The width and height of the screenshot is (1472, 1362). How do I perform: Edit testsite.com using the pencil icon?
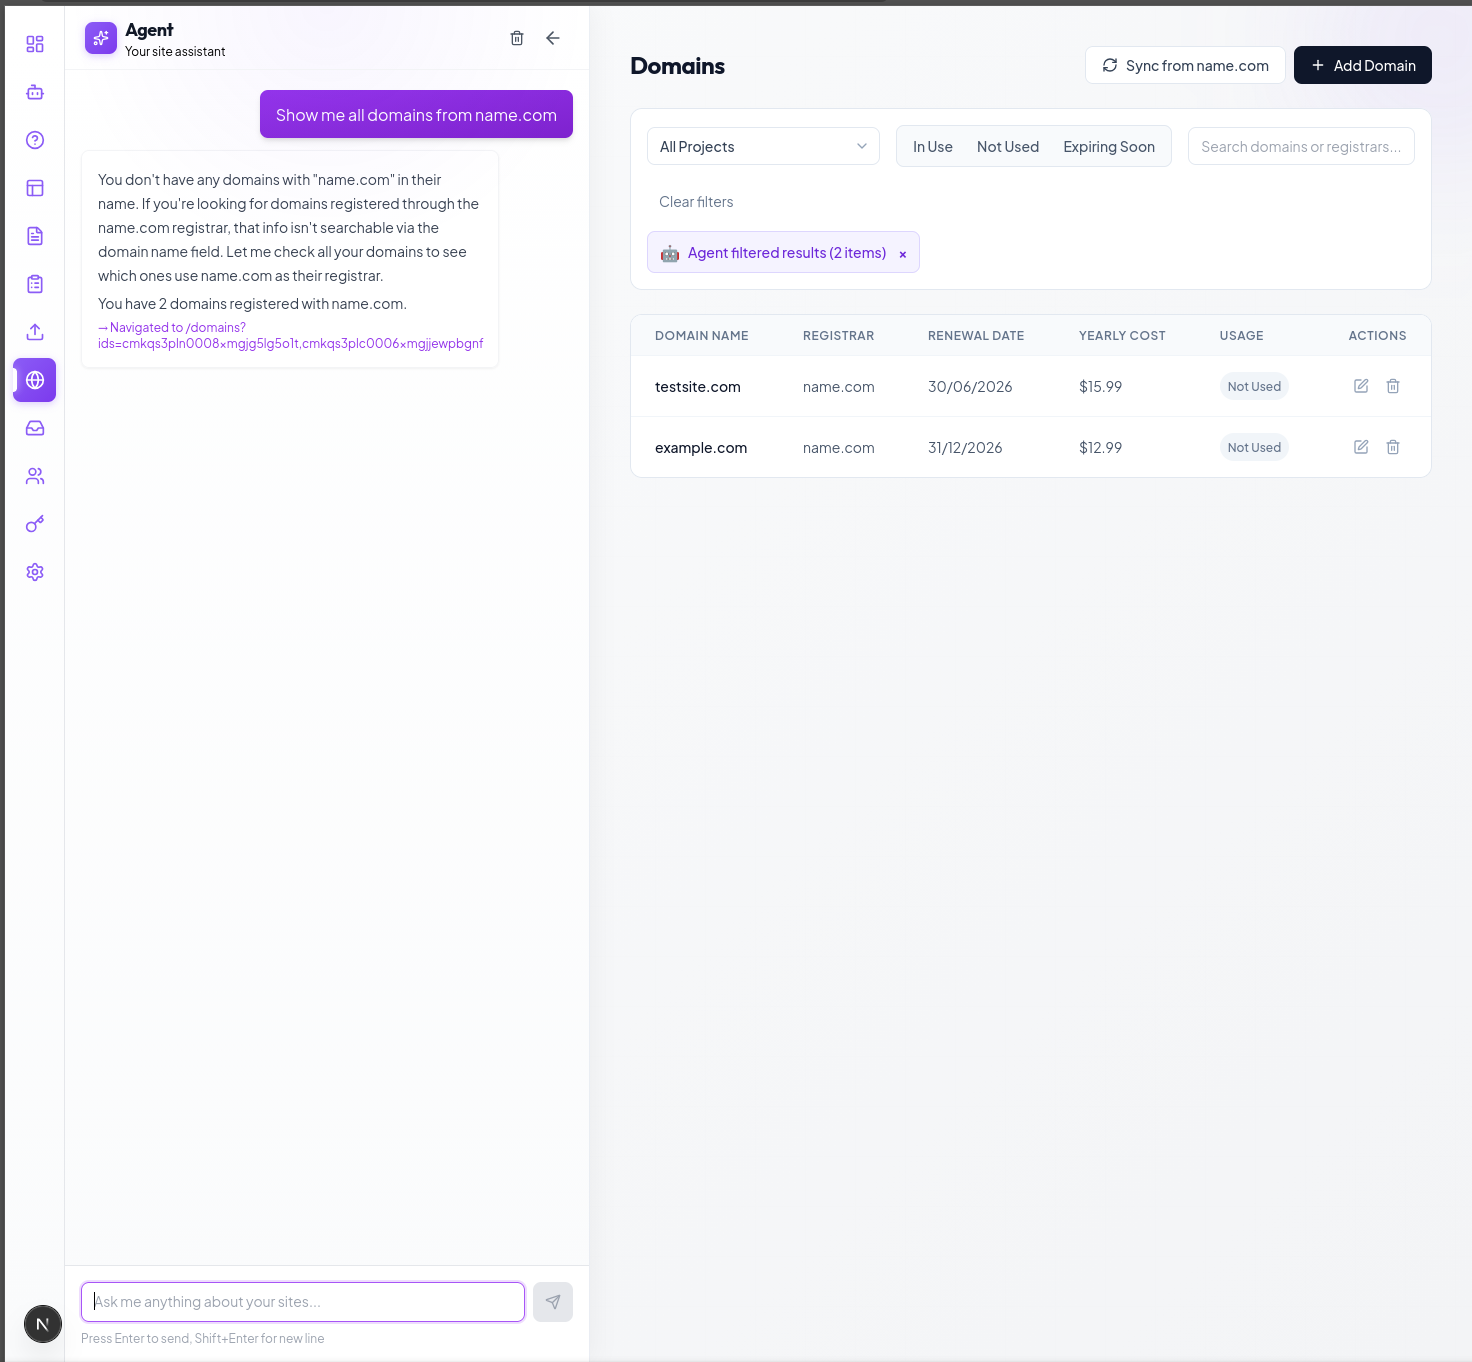coord(1361,386)
